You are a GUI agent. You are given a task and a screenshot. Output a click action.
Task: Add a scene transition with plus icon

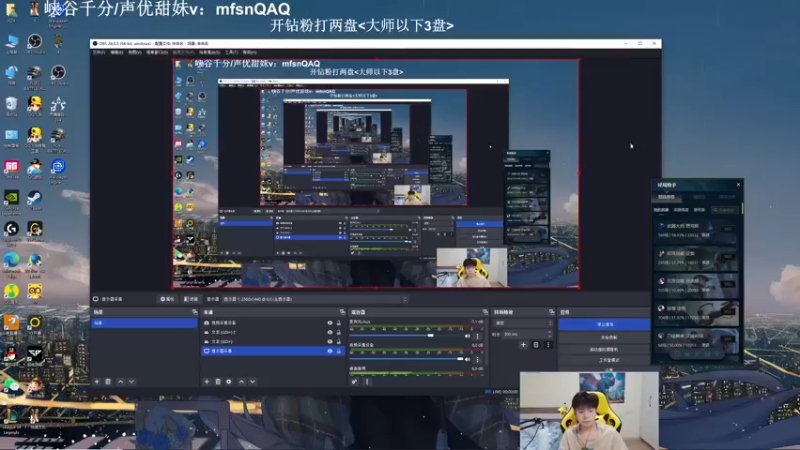tap(523, 345)
